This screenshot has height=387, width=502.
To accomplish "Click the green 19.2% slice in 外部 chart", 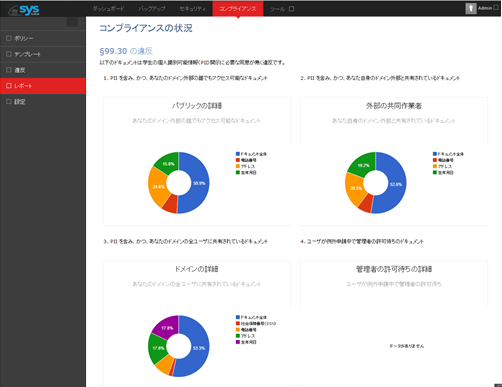I will pos(363,164).
